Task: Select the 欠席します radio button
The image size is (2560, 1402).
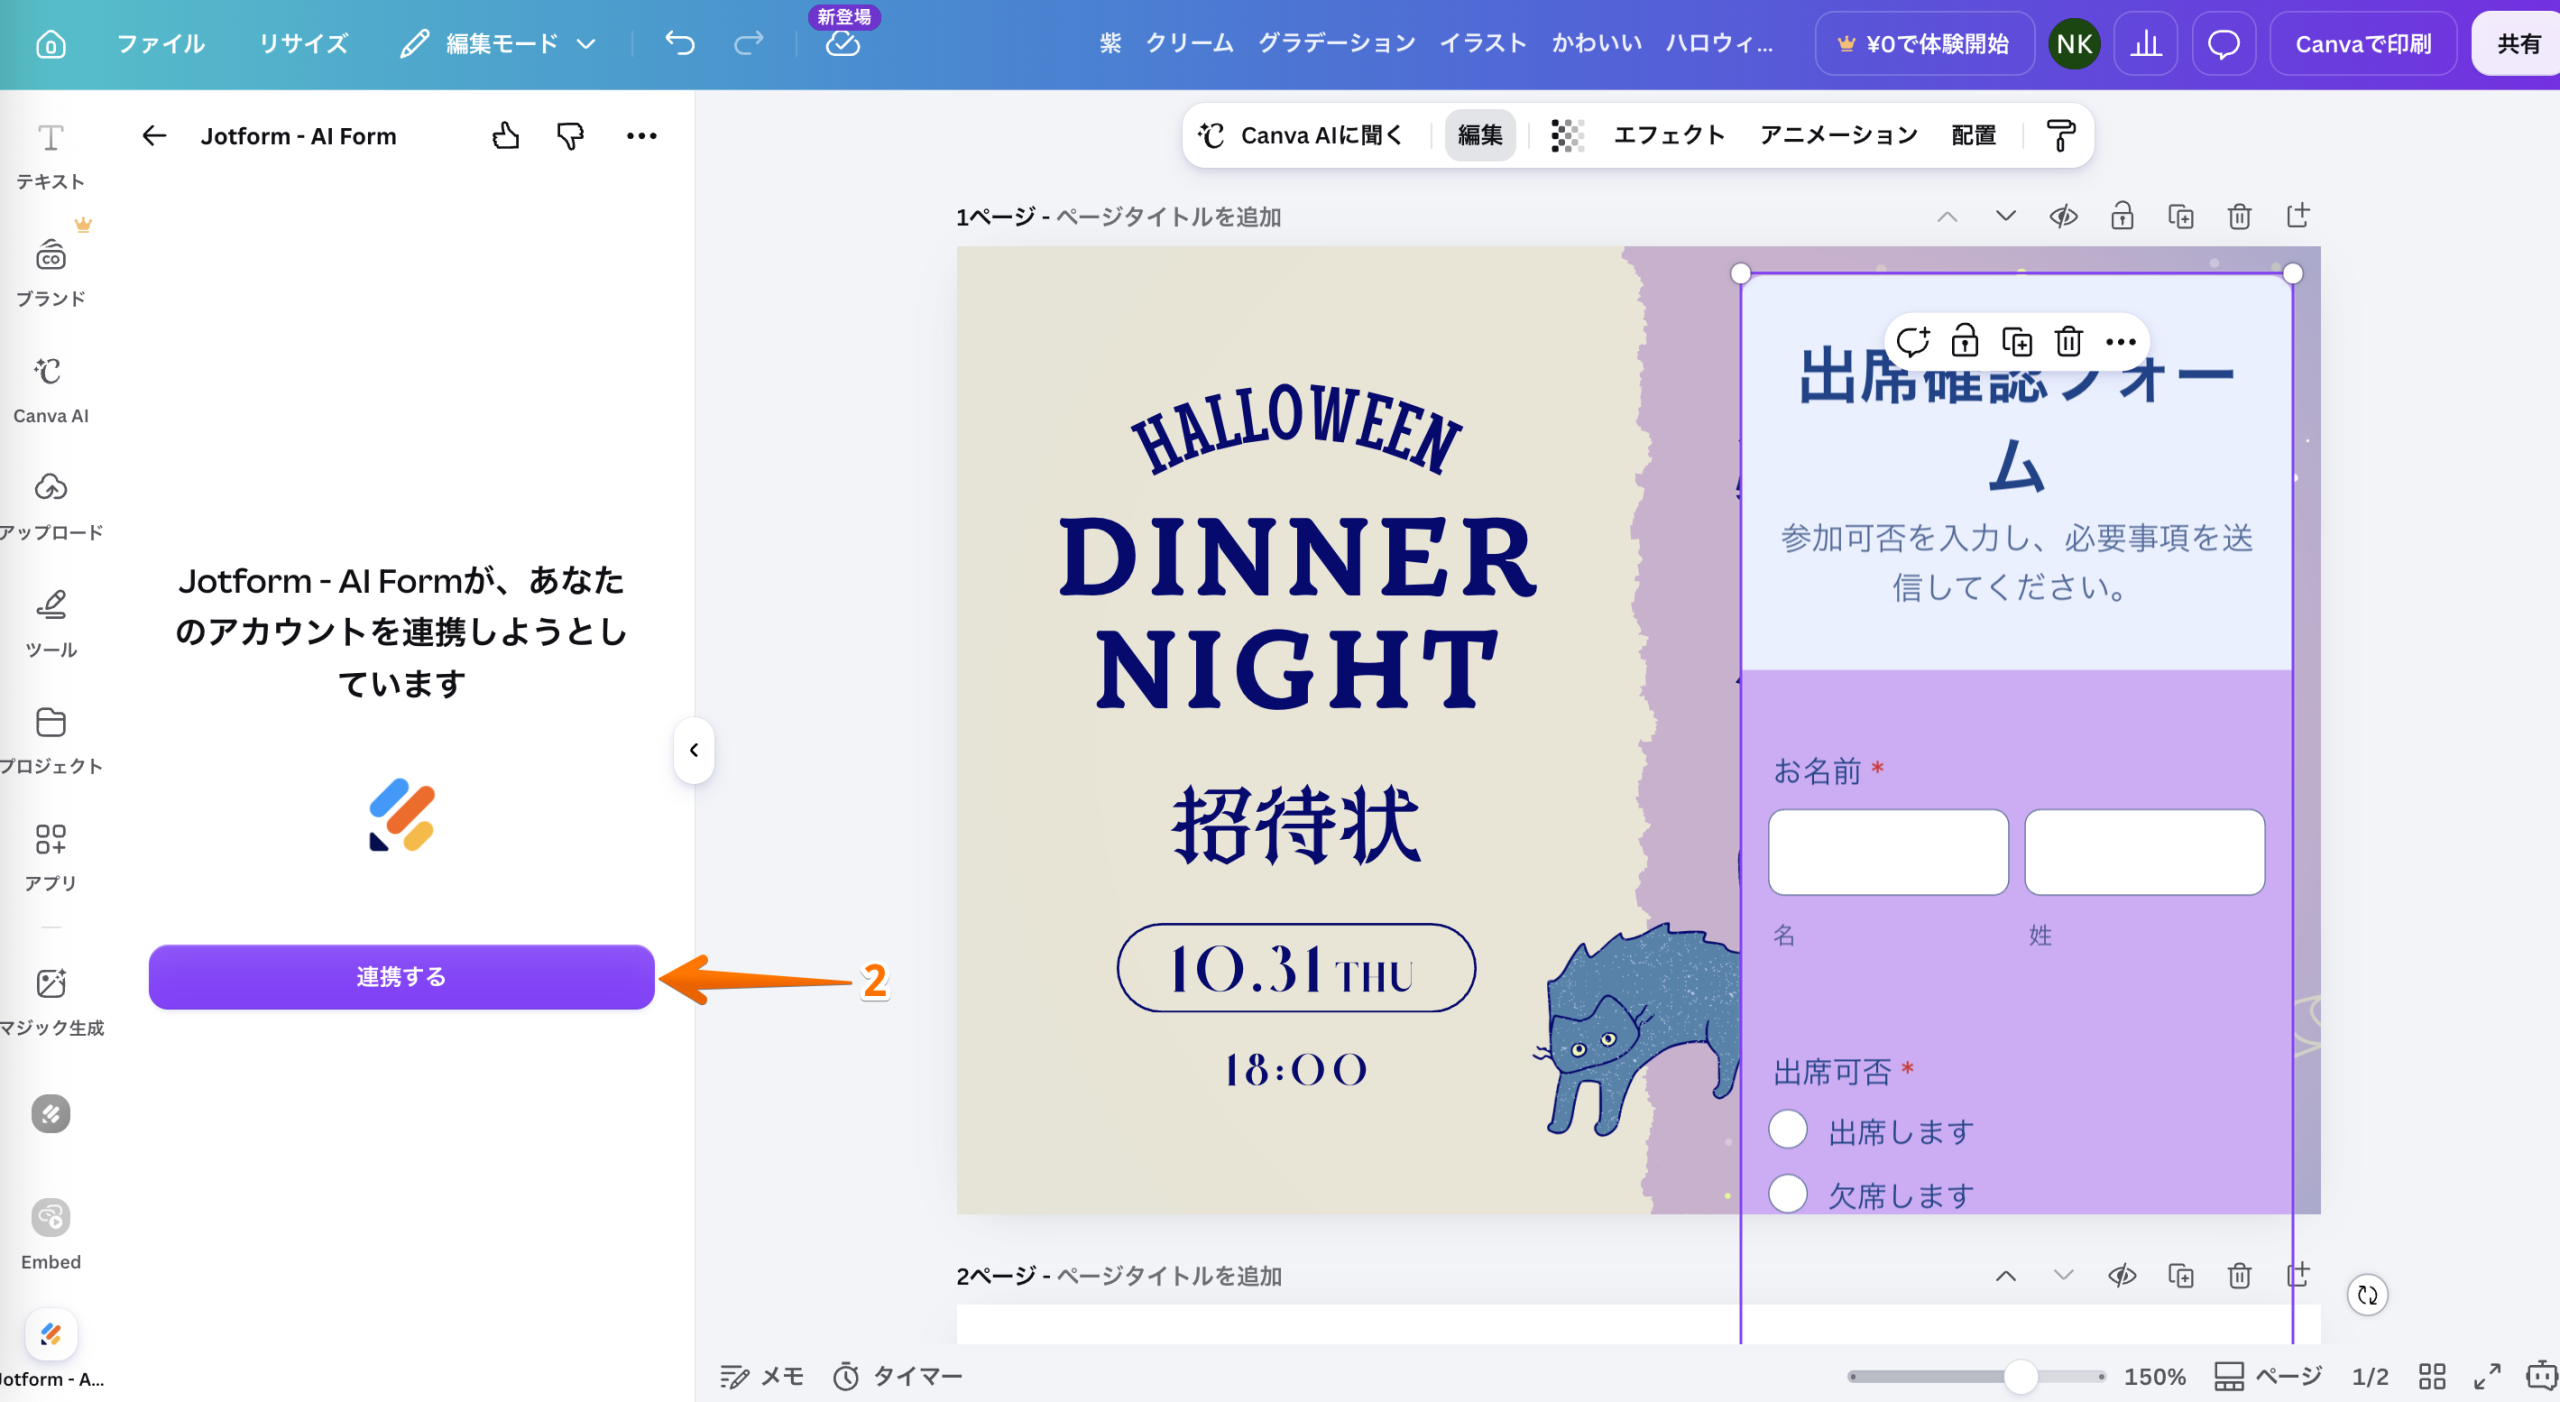Action: click(1788, 1193)
